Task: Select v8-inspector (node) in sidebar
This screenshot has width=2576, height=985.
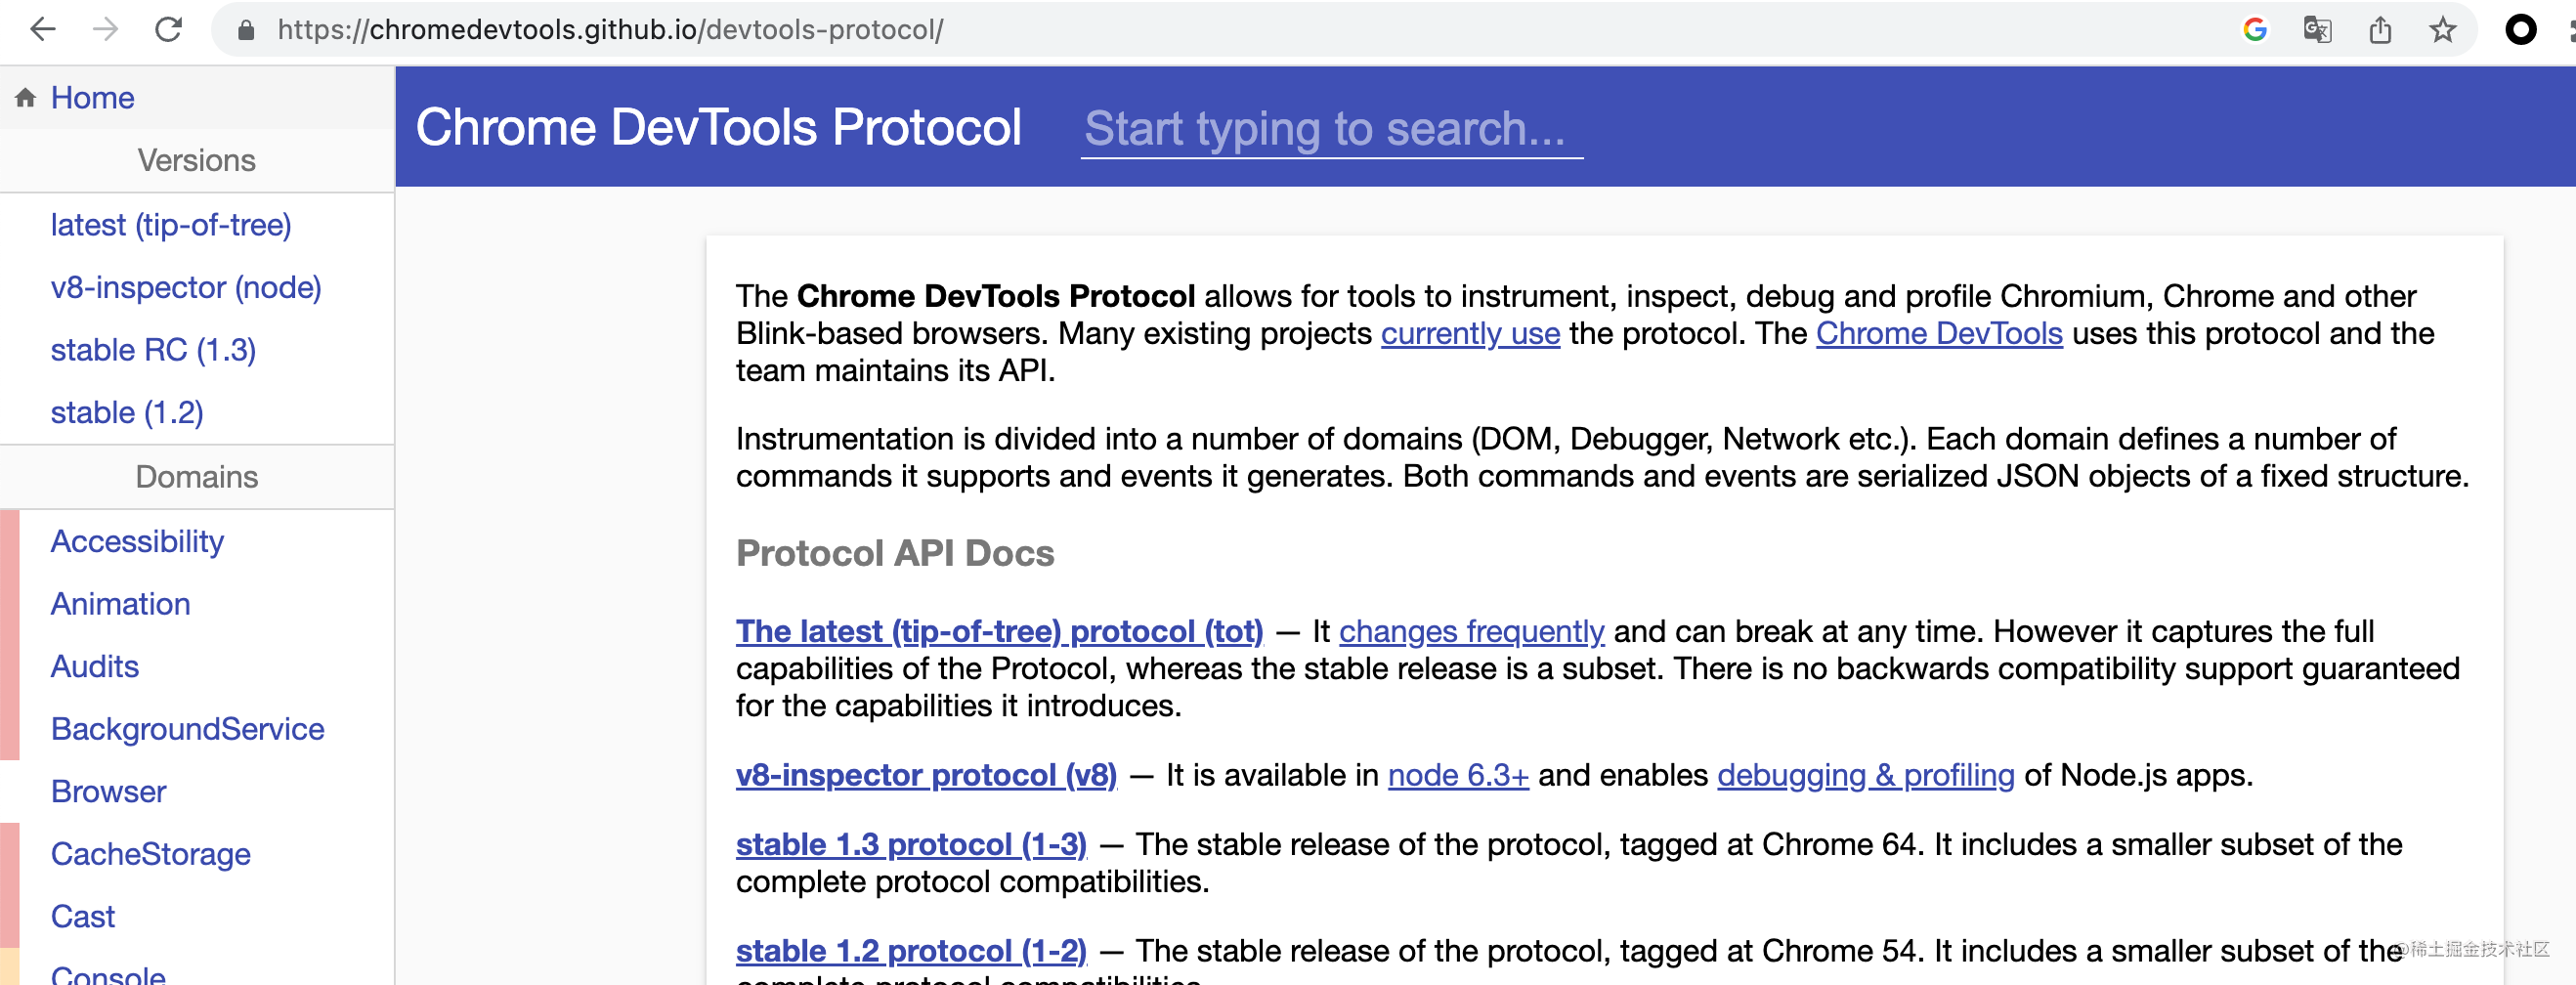Action: coord(186,288)
